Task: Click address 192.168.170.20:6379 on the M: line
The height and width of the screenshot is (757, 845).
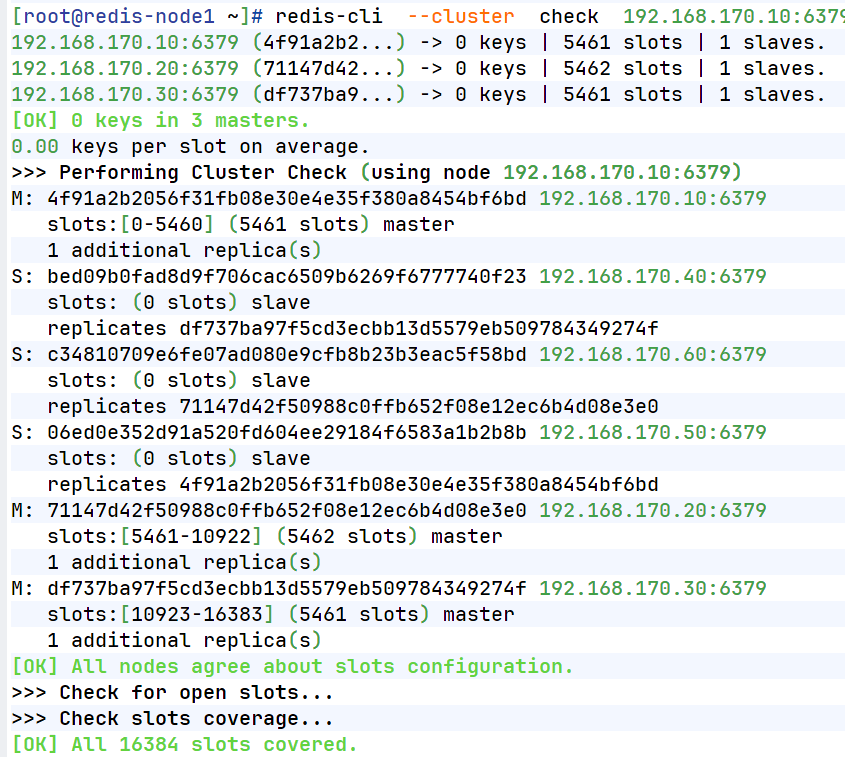Action: point(653,511)
